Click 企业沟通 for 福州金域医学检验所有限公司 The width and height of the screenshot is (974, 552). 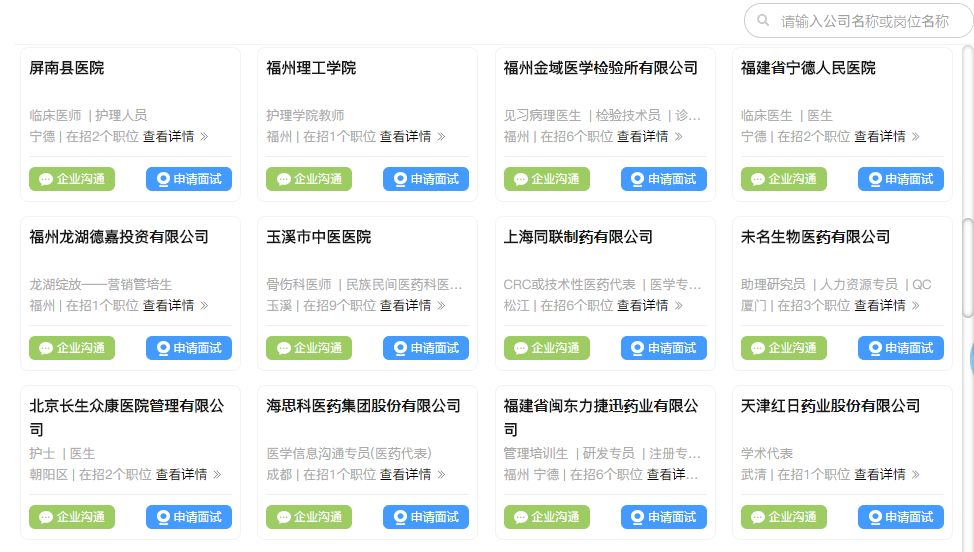[x=547, y=179]
